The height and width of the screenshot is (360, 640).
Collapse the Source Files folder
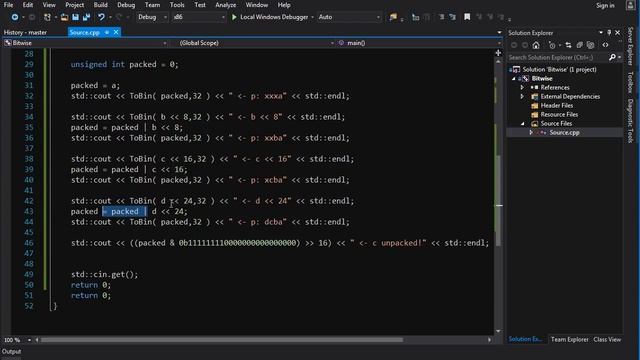coord(522,123)
